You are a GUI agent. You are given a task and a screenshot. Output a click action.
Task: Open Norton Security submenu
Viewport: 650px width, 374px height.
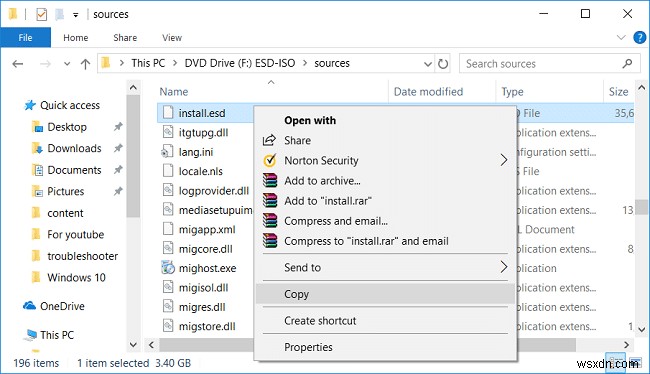(x=385, y=160)
